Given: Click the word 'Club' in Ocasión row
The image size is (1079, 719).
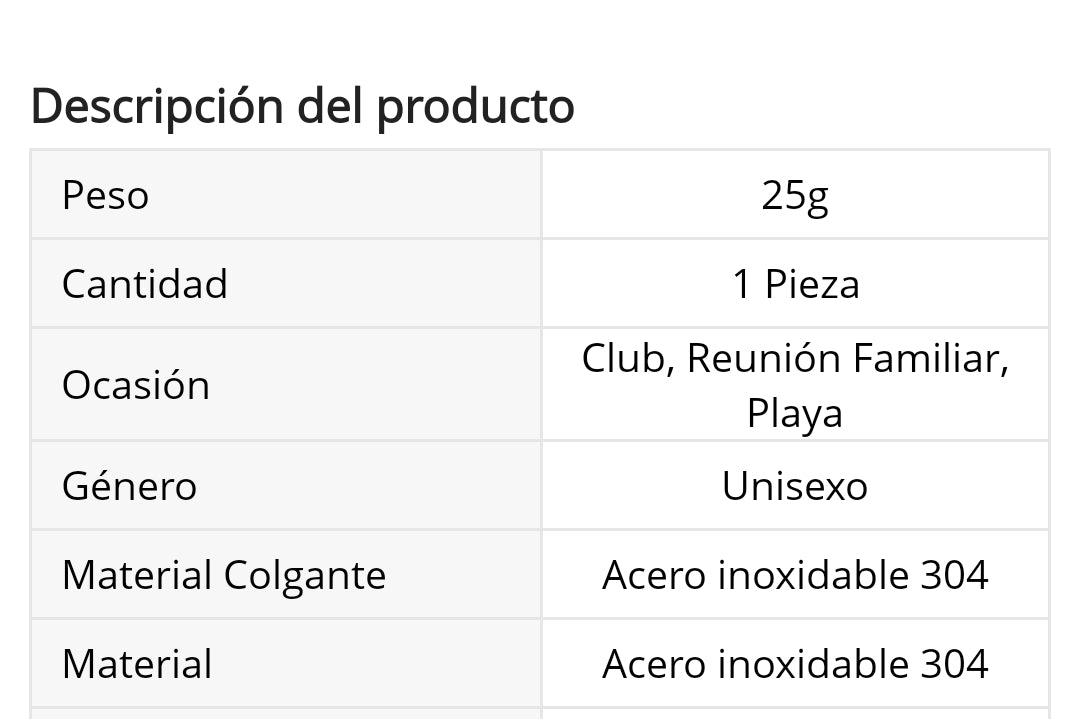Looking at the screenshot, I should pyautogui.click(x=623, y=358).
